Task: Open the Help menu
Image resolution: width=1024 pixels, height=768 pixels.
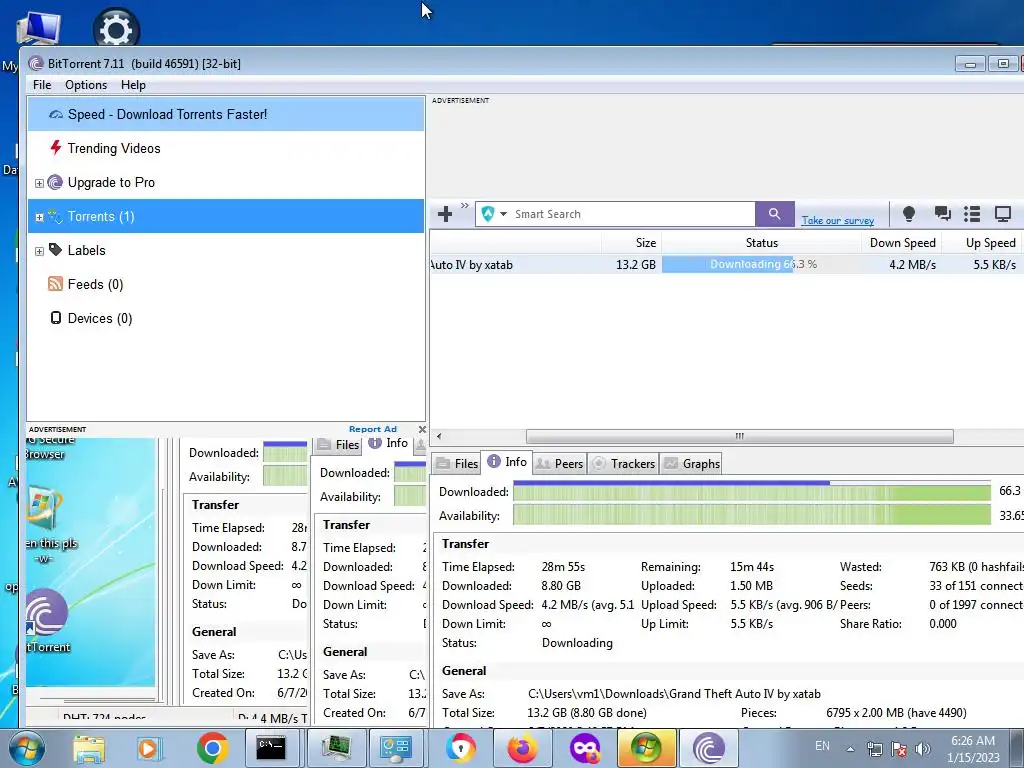Action: point(133,85)
